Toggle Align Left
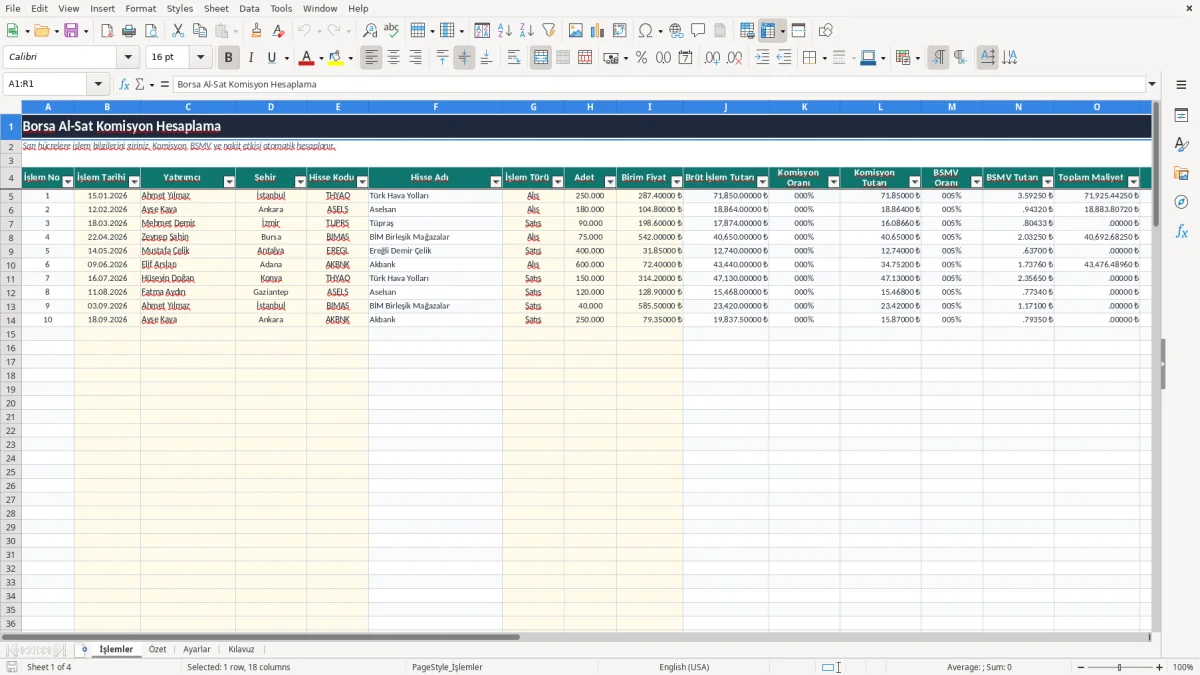 tap(372, 58)
